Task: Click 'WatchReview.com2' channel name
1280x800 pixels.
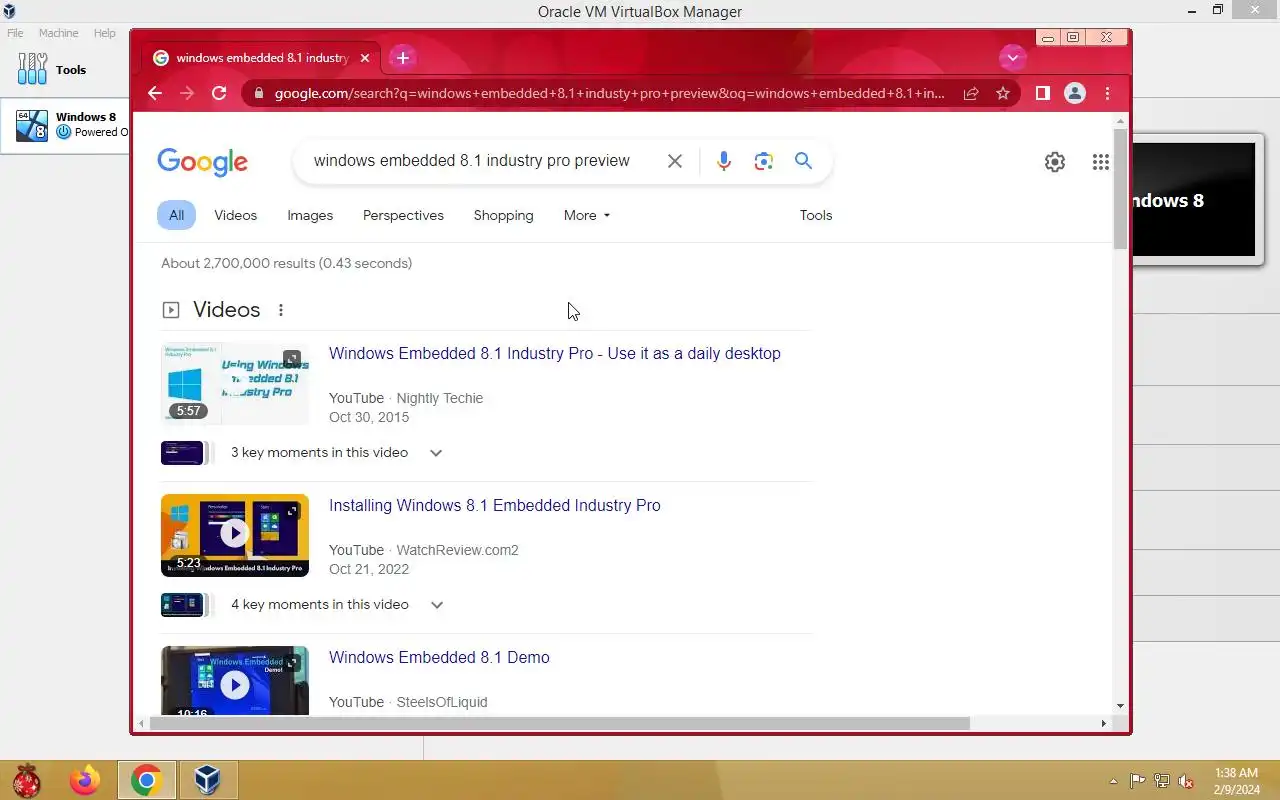Action: pyautogui.click(x=458, y=550)
